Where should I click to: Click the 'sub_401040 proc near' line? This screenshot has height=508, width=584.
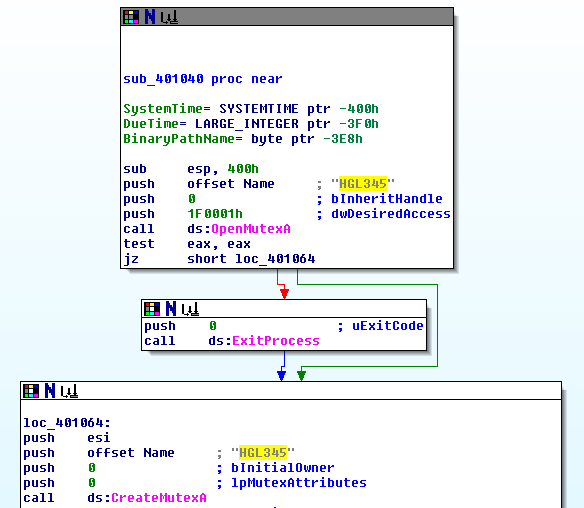pyautogui.click(x=203, y=79)
